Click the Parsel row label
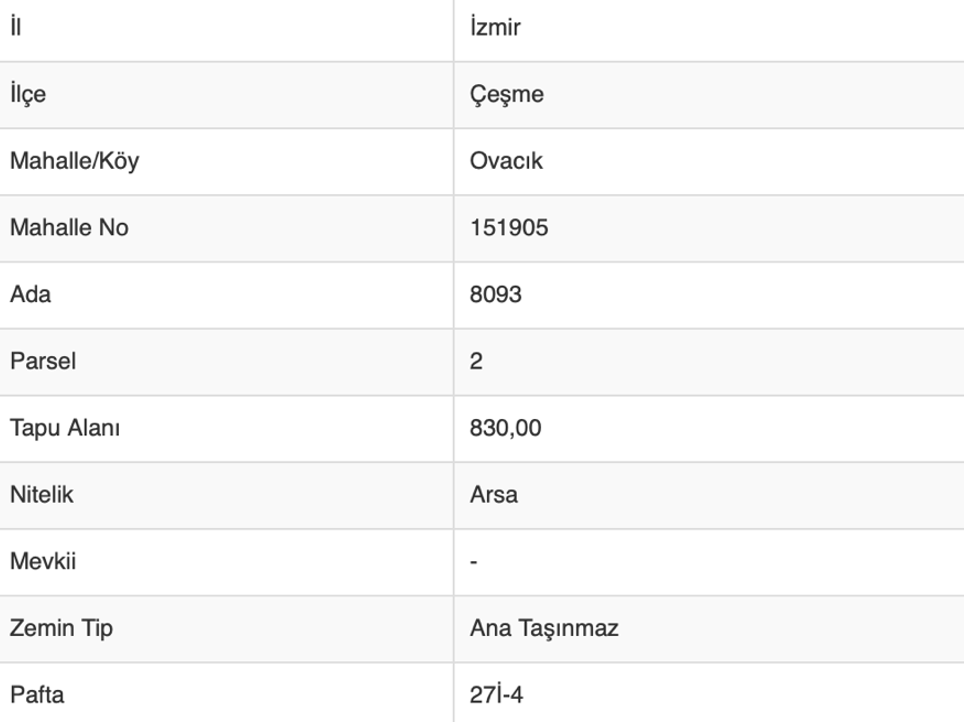The height and width of the screenshot is (722, 964). 43,361
